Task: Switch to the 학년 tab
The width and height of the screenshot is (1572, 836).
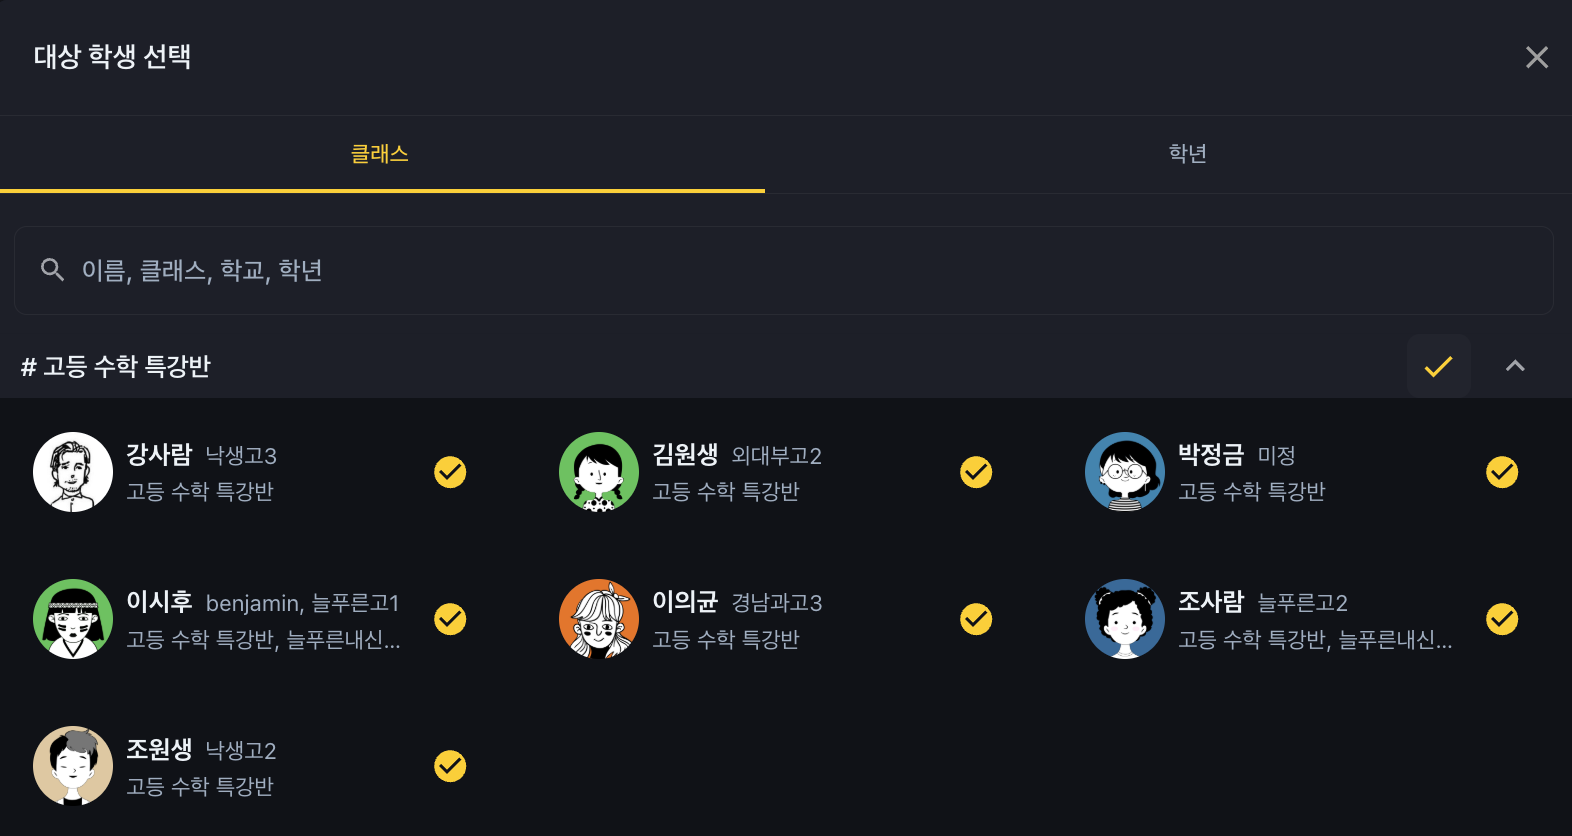Action: (1187, 154)
